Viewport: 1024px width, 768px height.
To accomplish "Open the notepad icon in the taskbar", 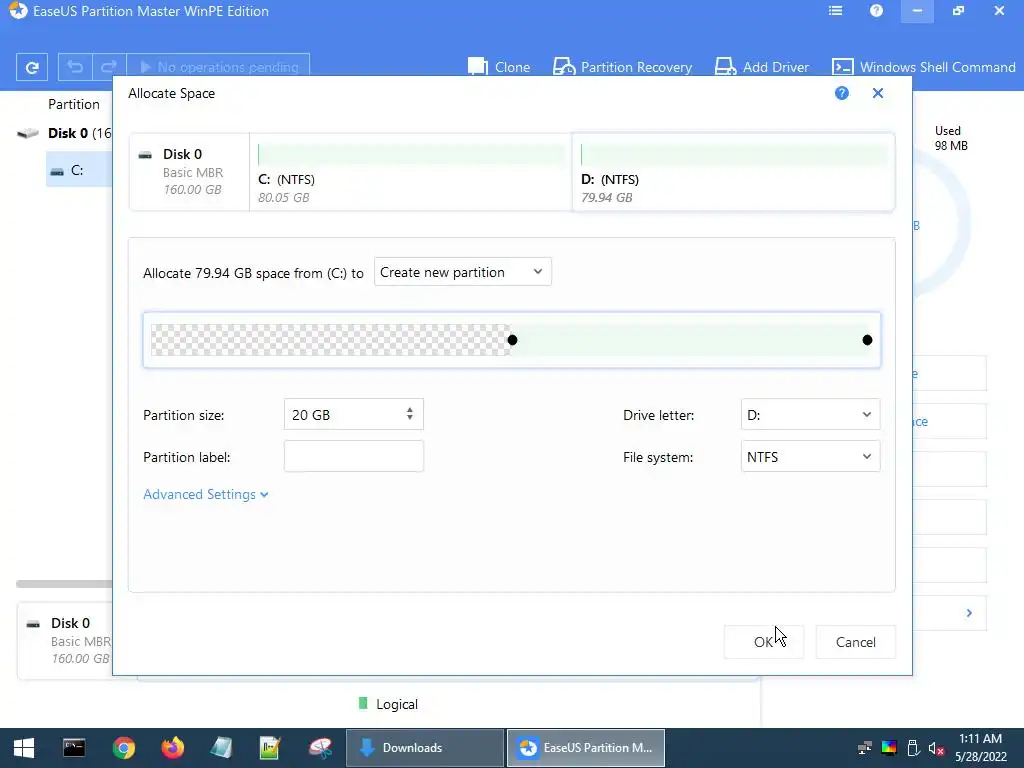I will [221, 748].
